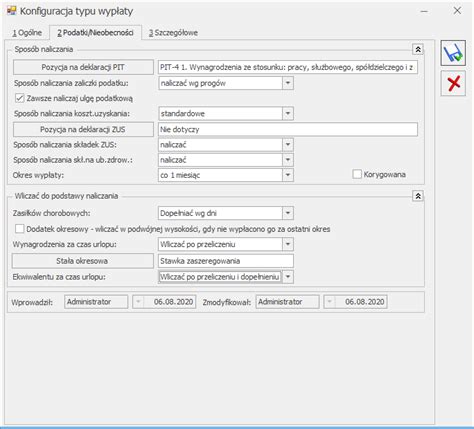Open the Okres wypłaty dropdown
Viewport: 474px width, 429px height.
(x=288, y=175)
